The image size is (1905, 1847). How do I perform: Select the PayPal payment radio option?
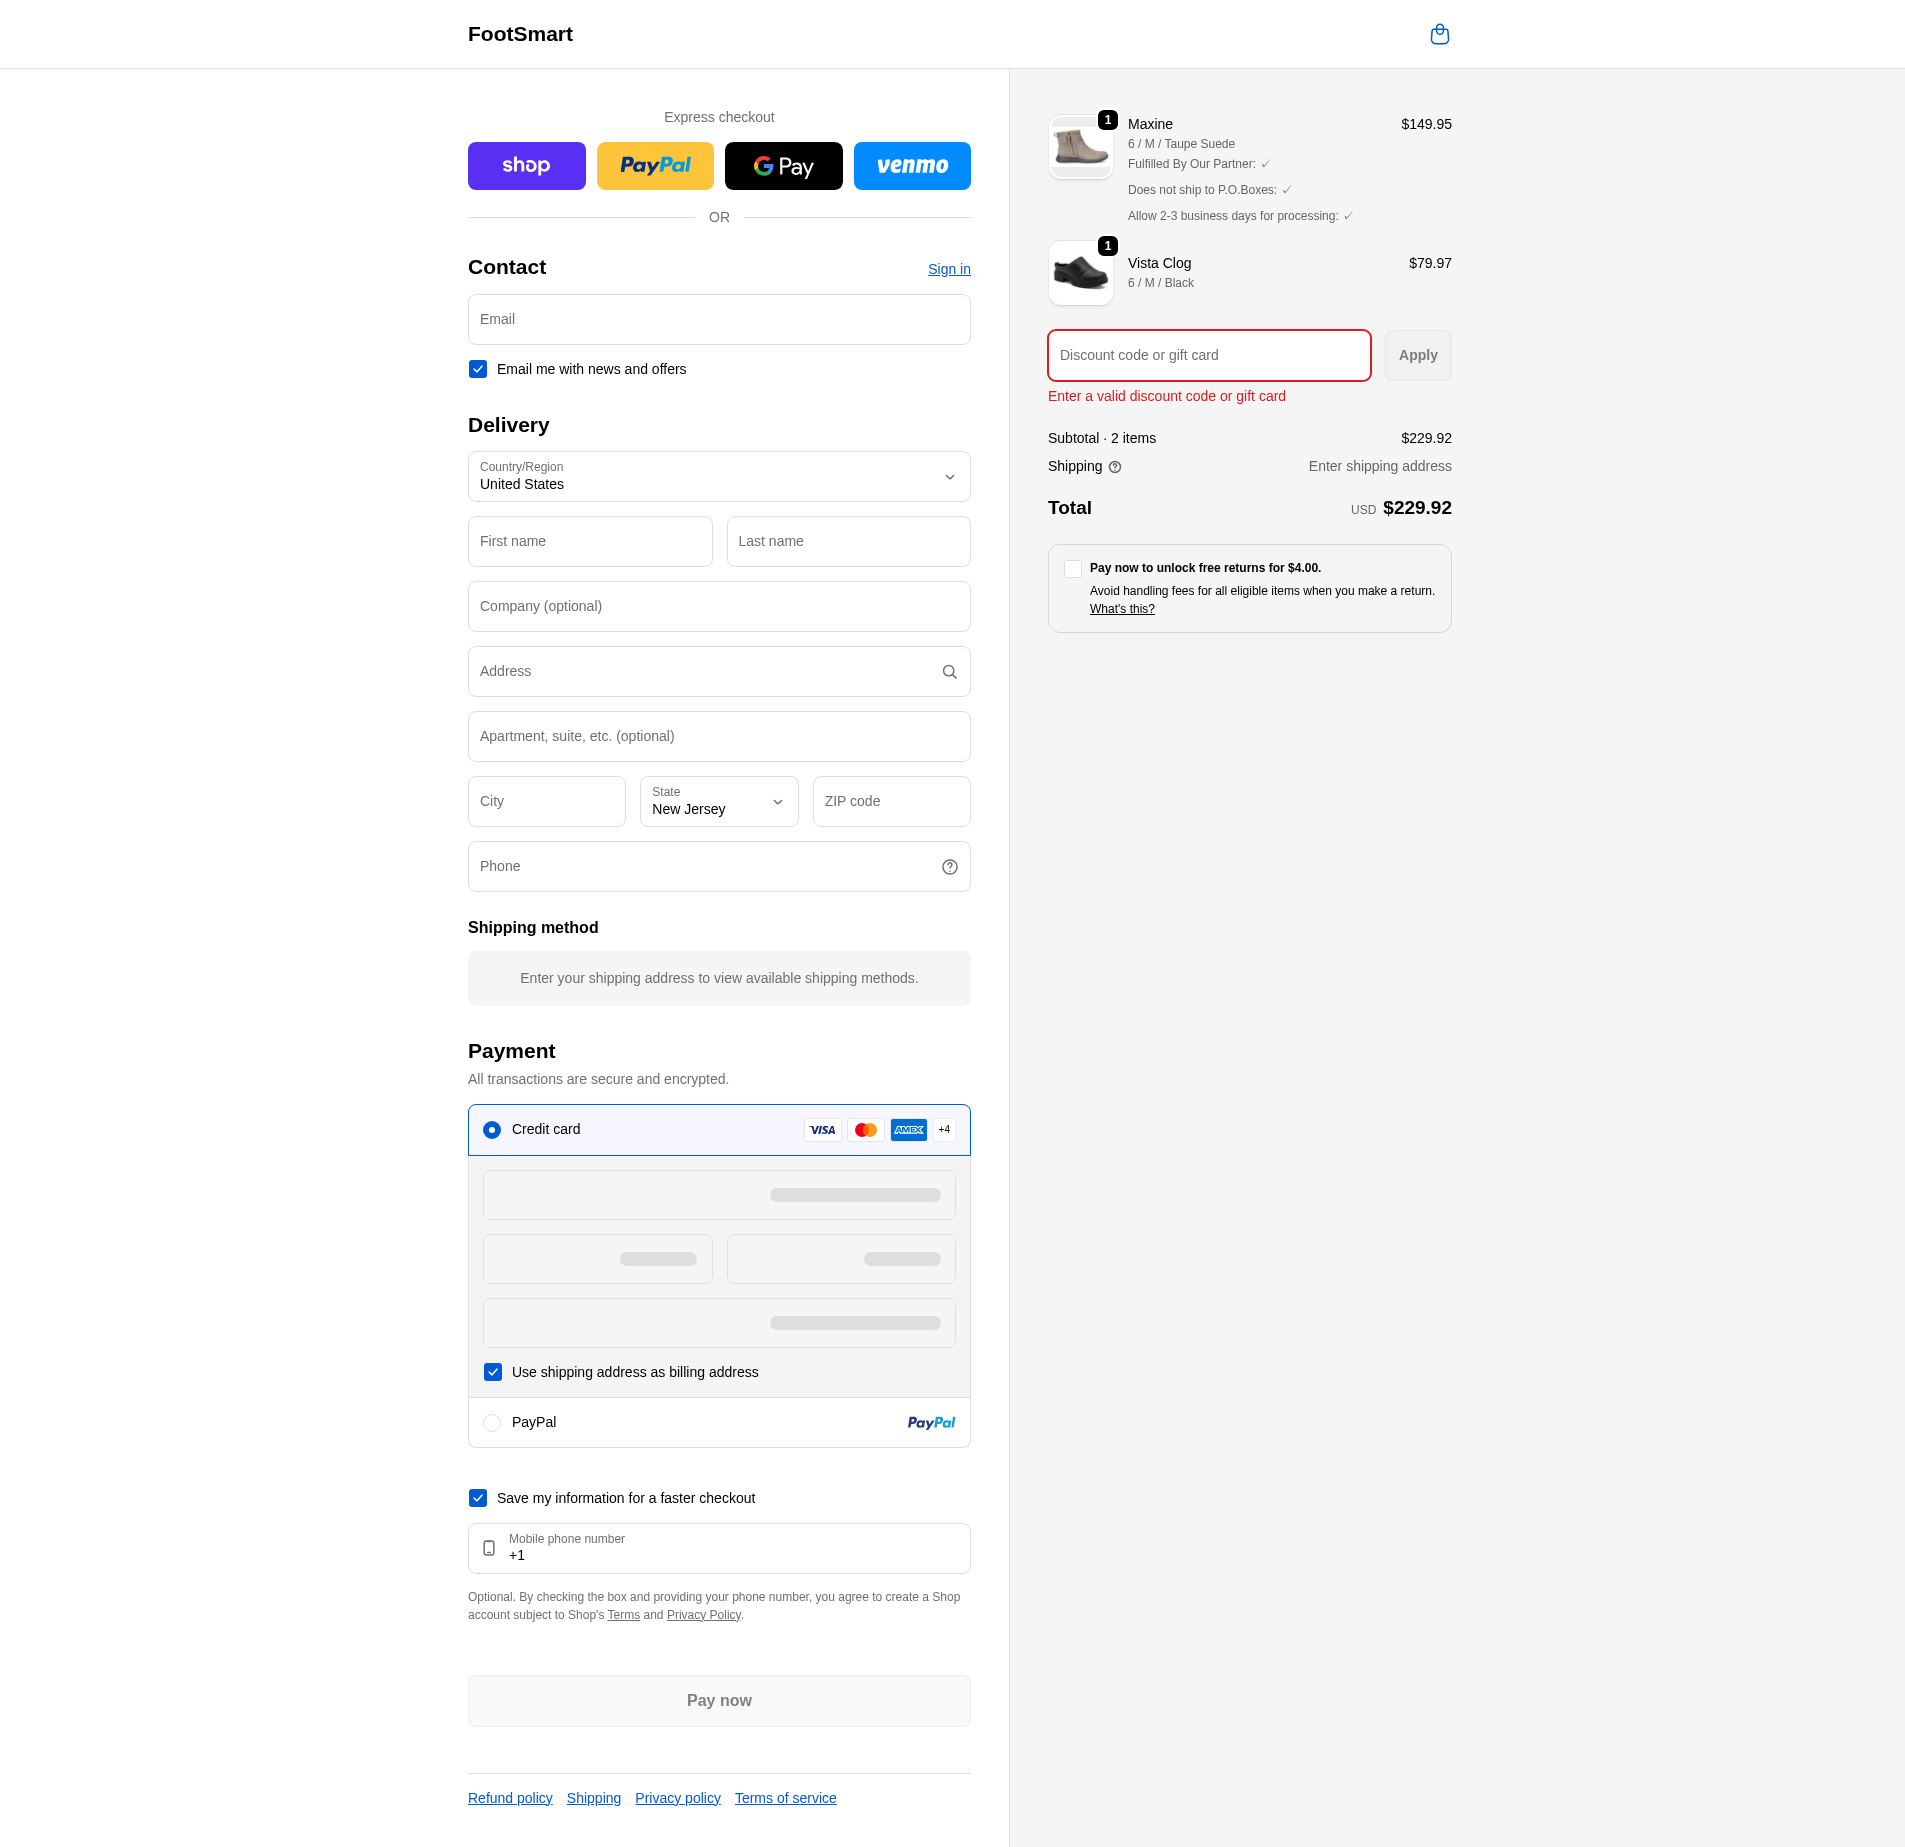(x=492, y=1423)
